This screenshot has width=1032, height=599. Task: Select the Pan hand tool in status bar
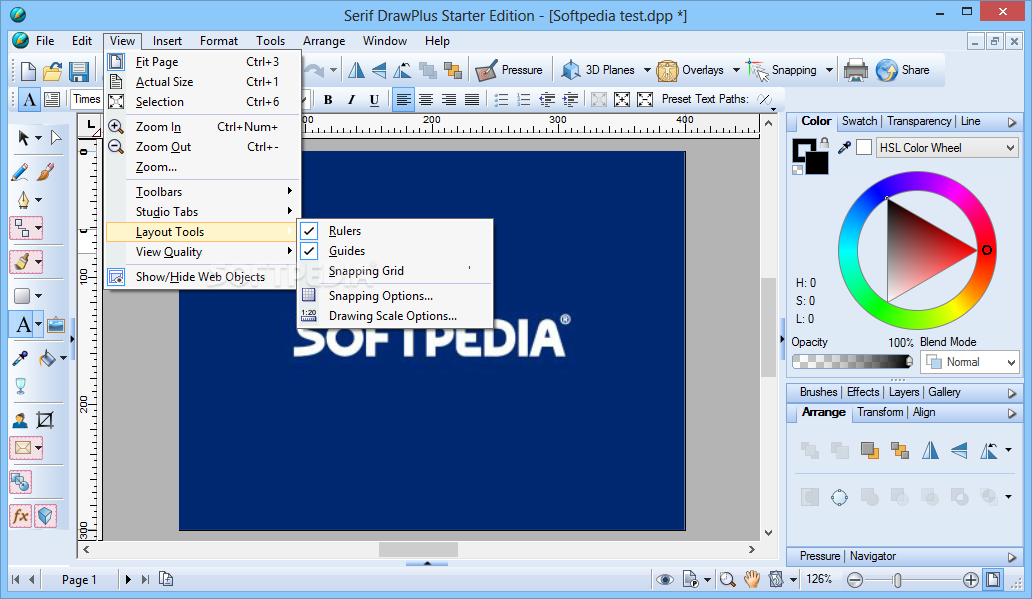tap(752, 579)
